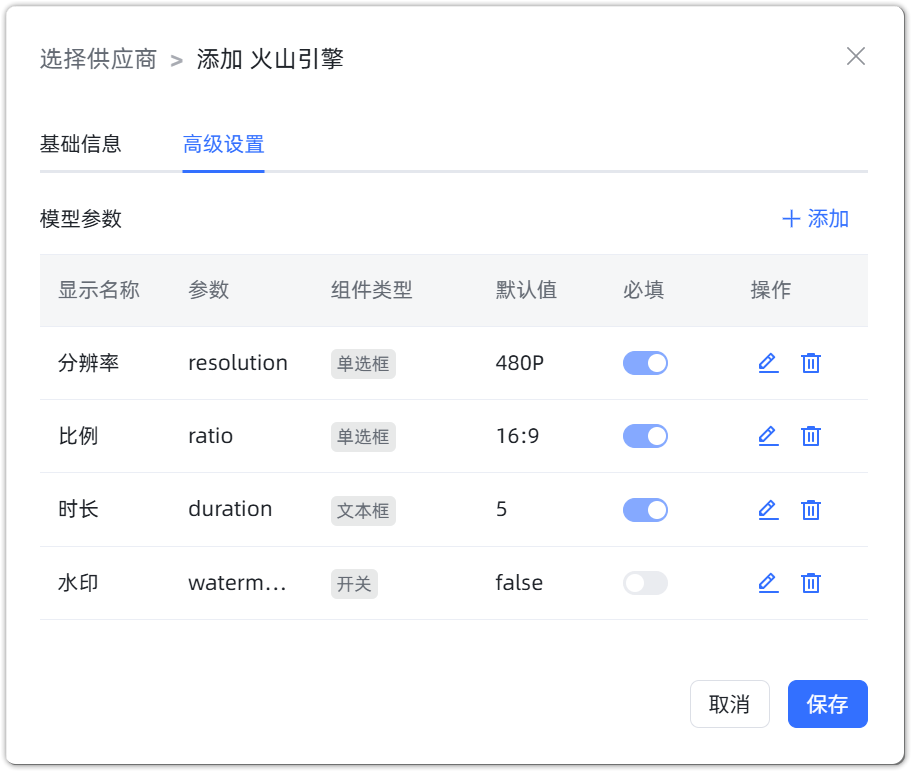Delete the watermark parameter row
The width and height of the screenshot is (911, 771).
pos(811,583)
